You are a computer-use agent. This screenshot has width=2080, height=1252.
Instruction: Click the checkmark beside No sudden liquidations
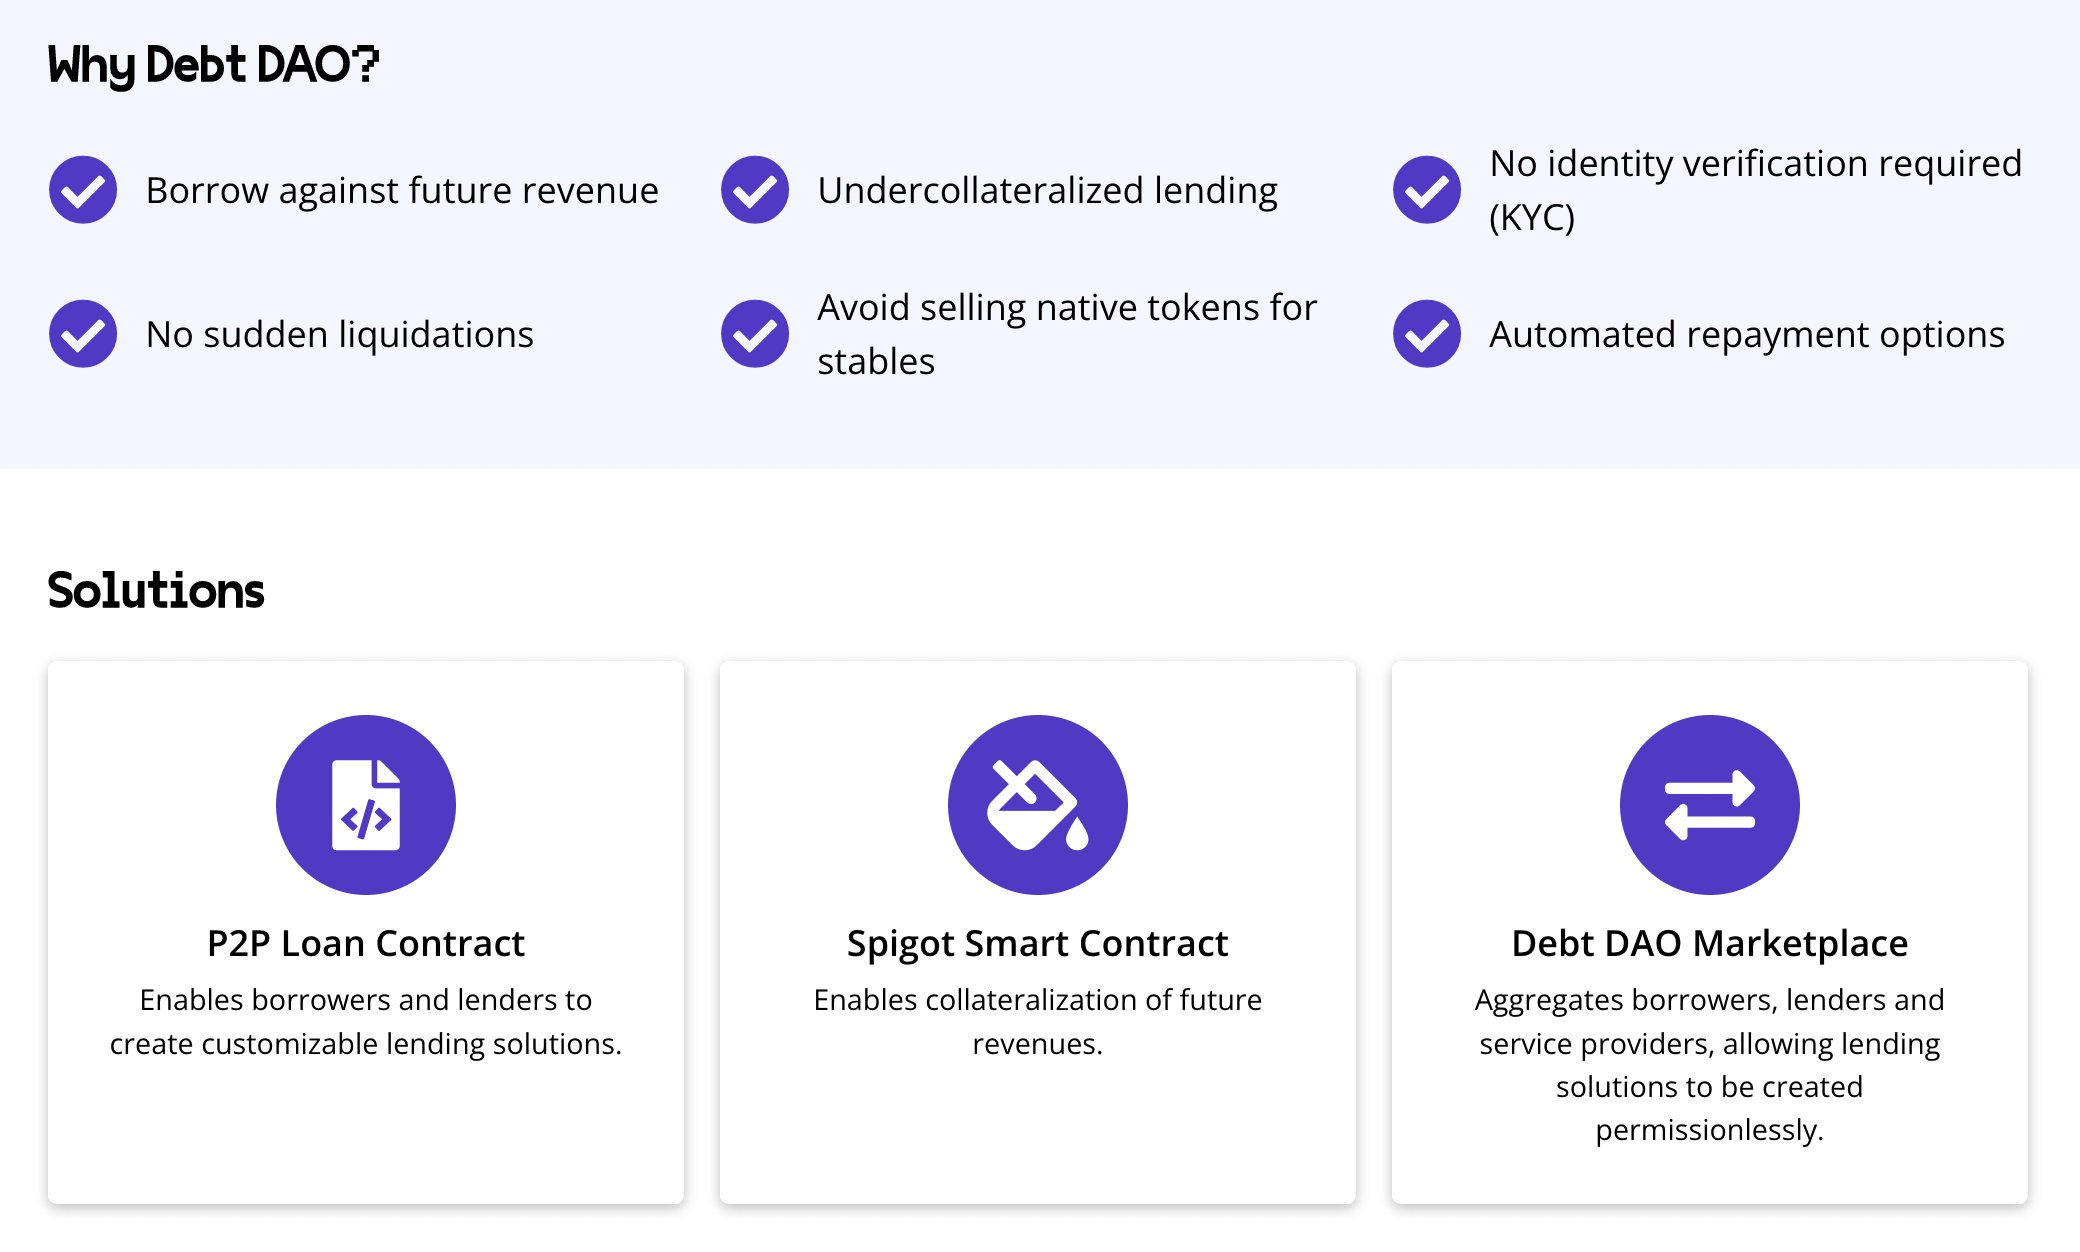tap(83, 334)
